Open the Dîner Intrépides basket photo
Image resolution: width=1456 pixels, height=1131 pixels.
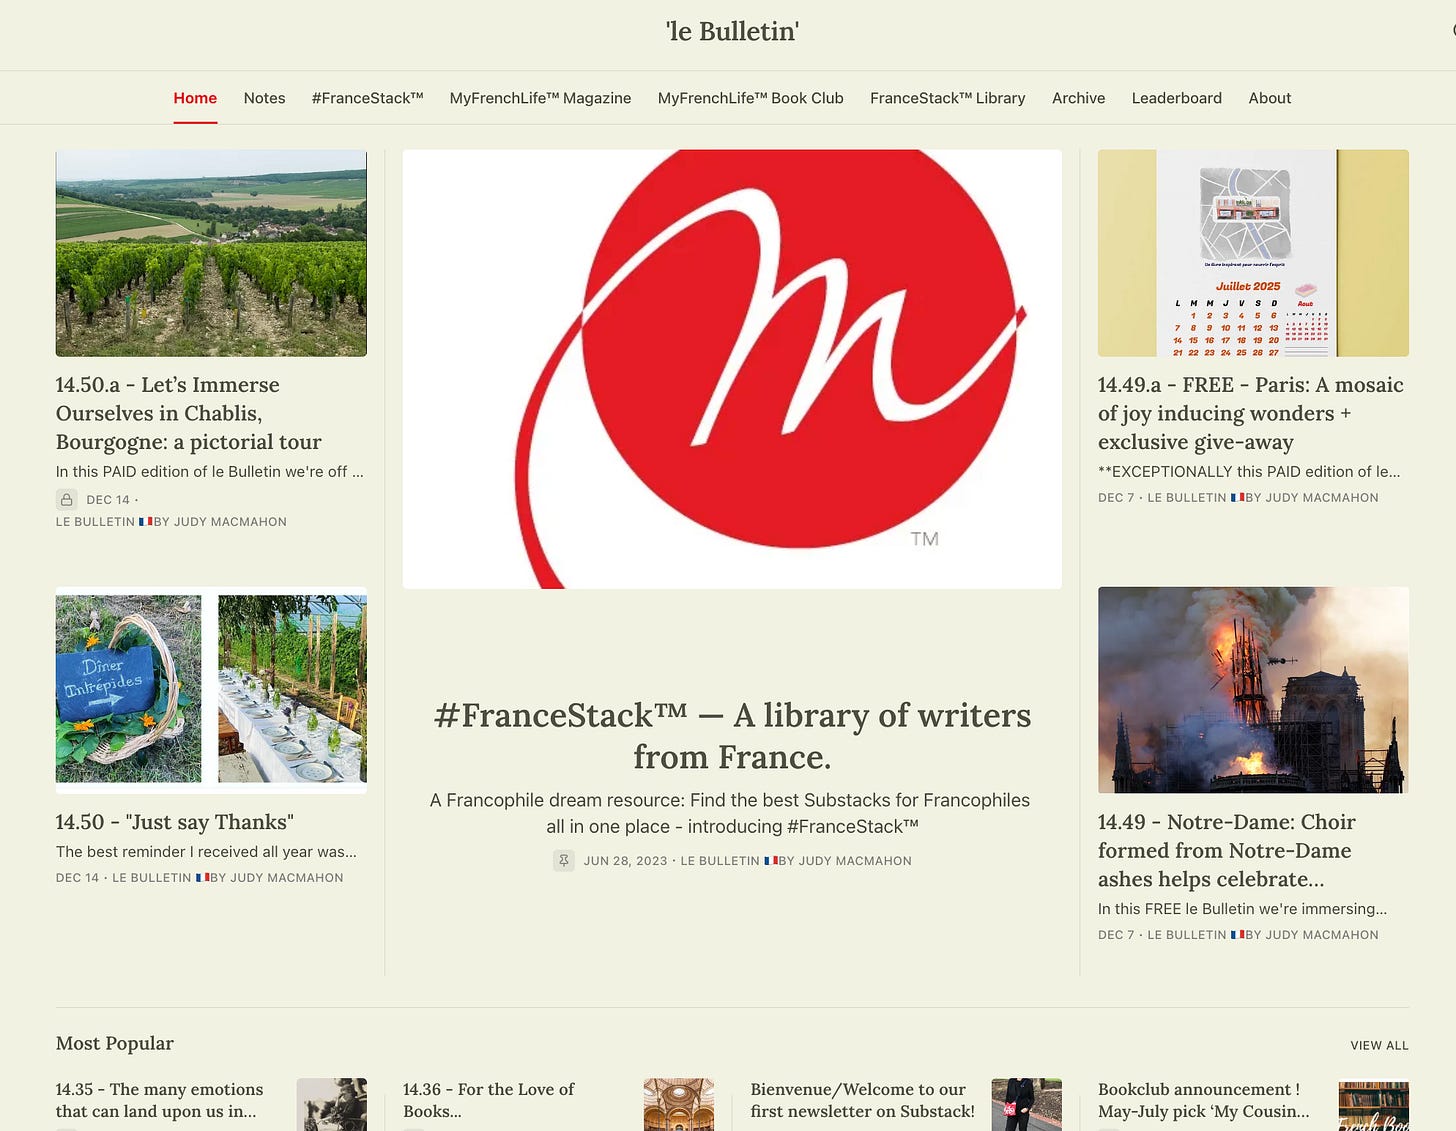pos(211,690)
